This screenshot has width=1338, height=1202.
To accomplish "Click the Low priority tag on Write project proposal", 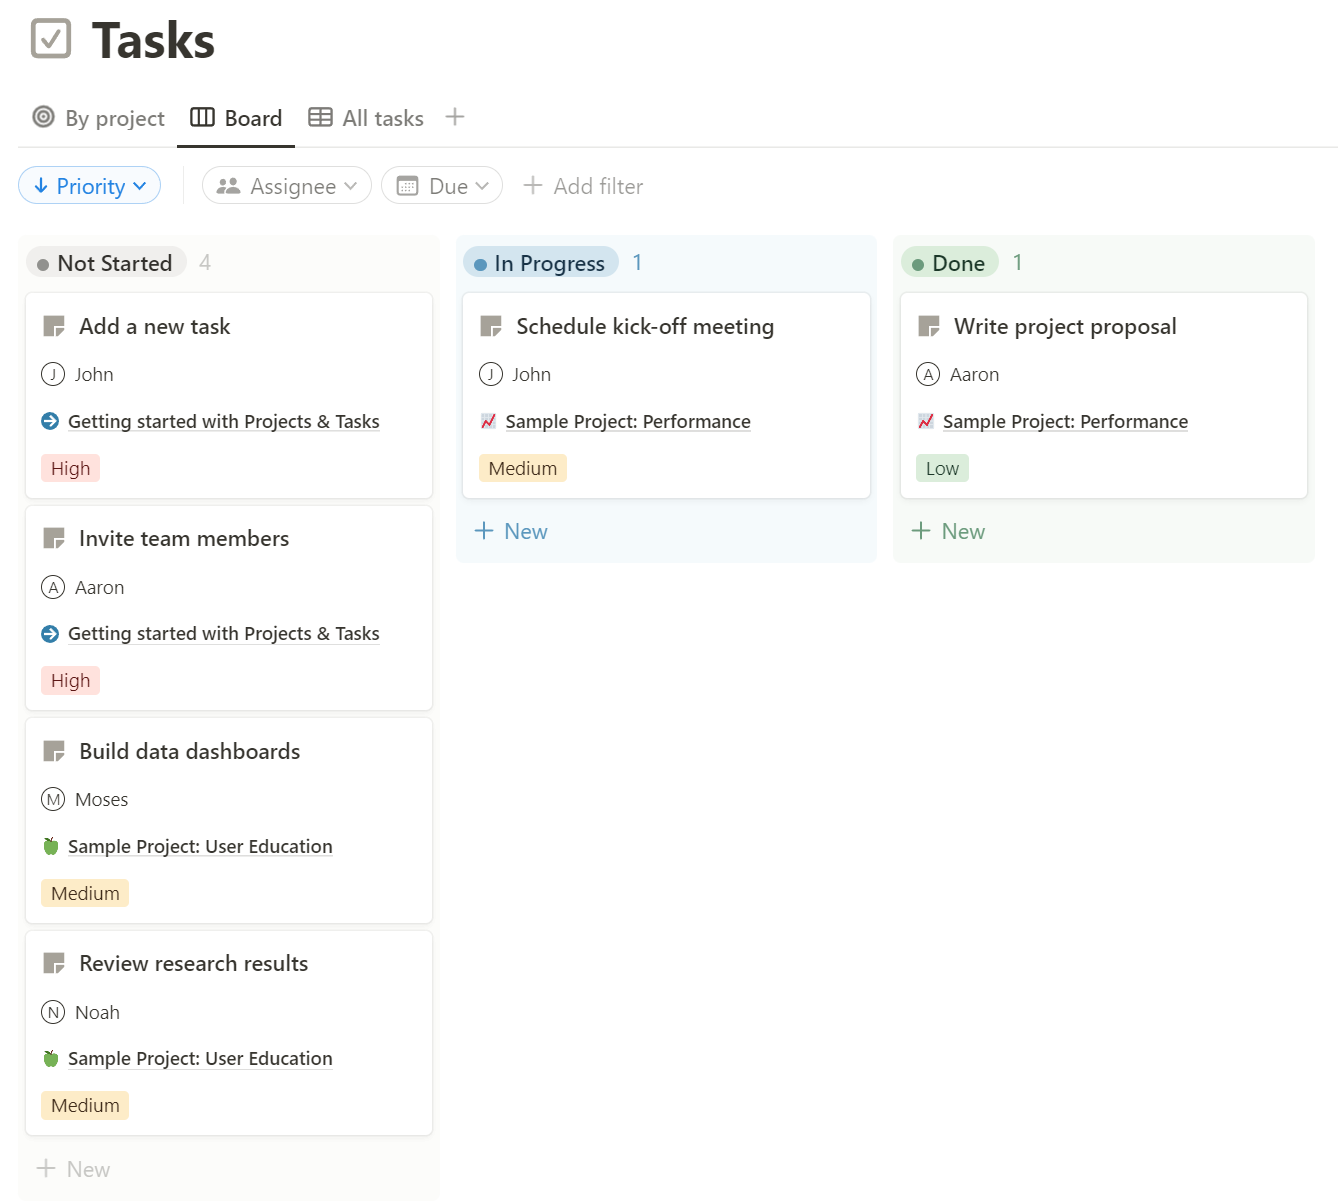I will tap(942, 468).
